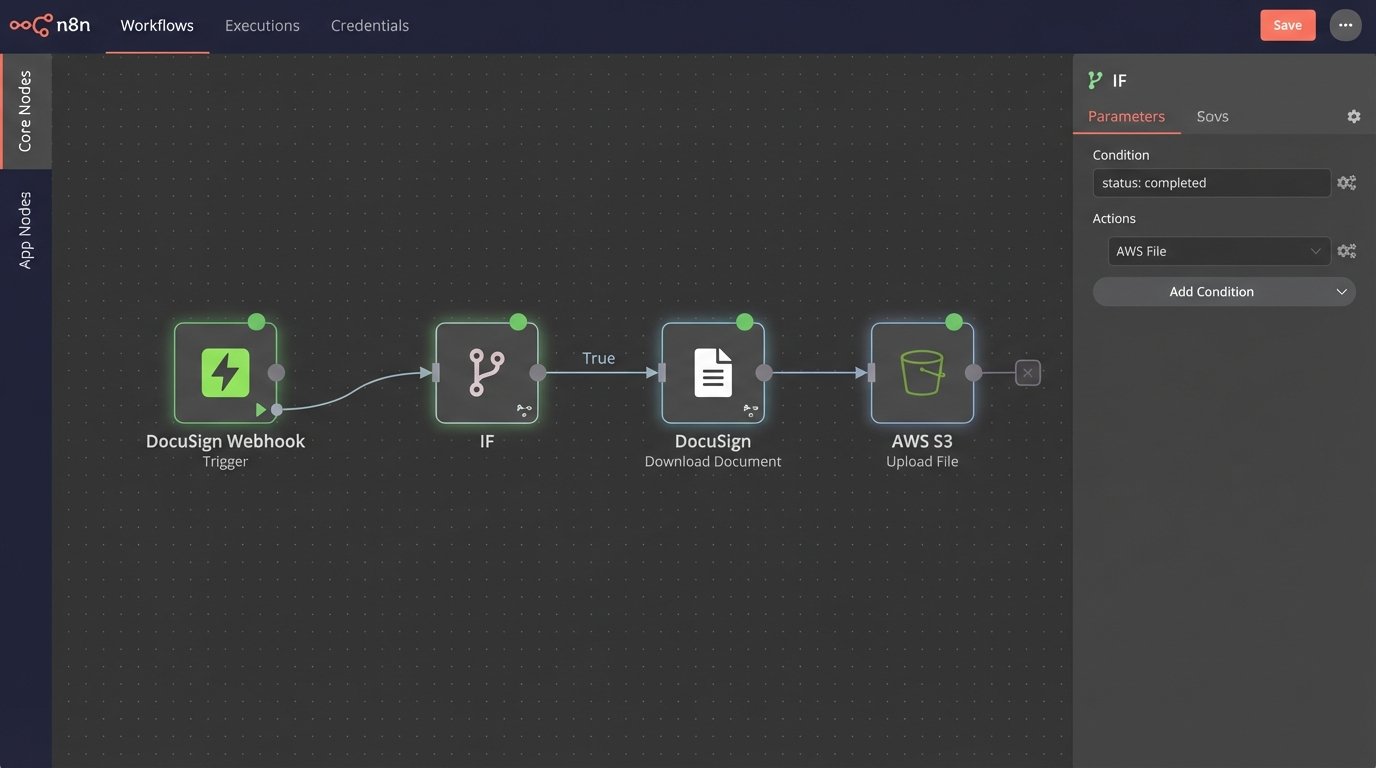Click the IF branch icon on the canvas node
The height and width of the screenshot is (768, 1376).
(486, 371)
